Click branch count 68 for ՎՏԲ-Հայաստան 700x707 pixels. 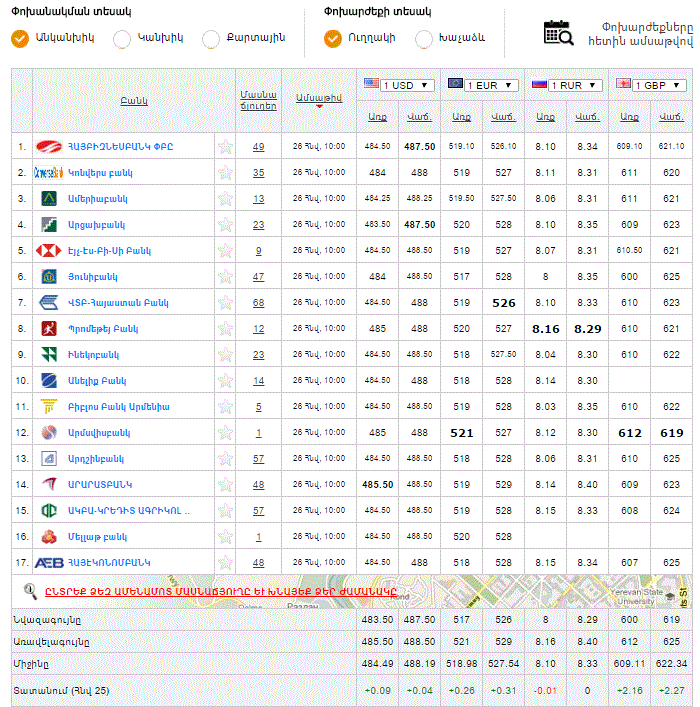(258, 302)
